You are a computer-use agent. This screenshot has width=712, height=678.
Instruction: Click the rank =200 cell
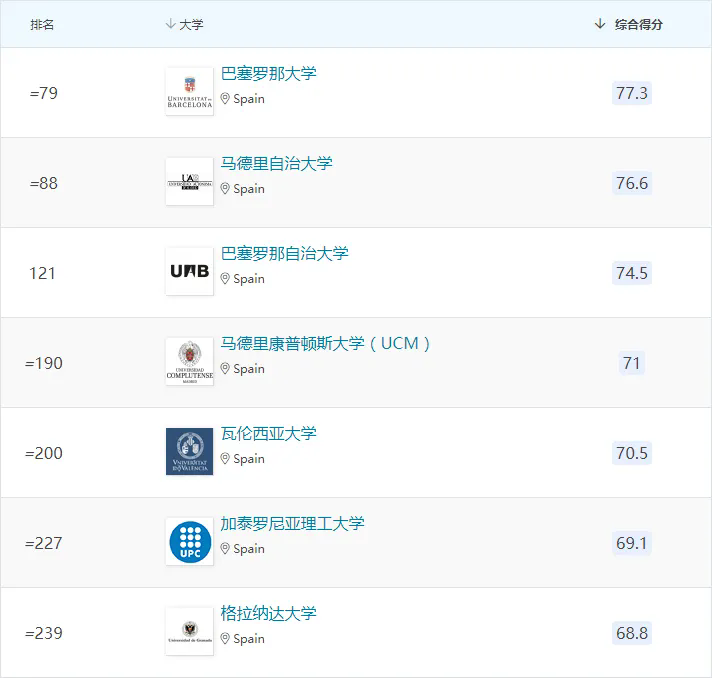click(x=44, y=453)
